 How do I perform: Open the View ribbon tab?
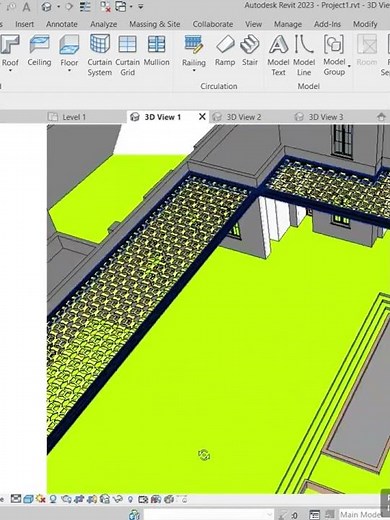[253, 24]
